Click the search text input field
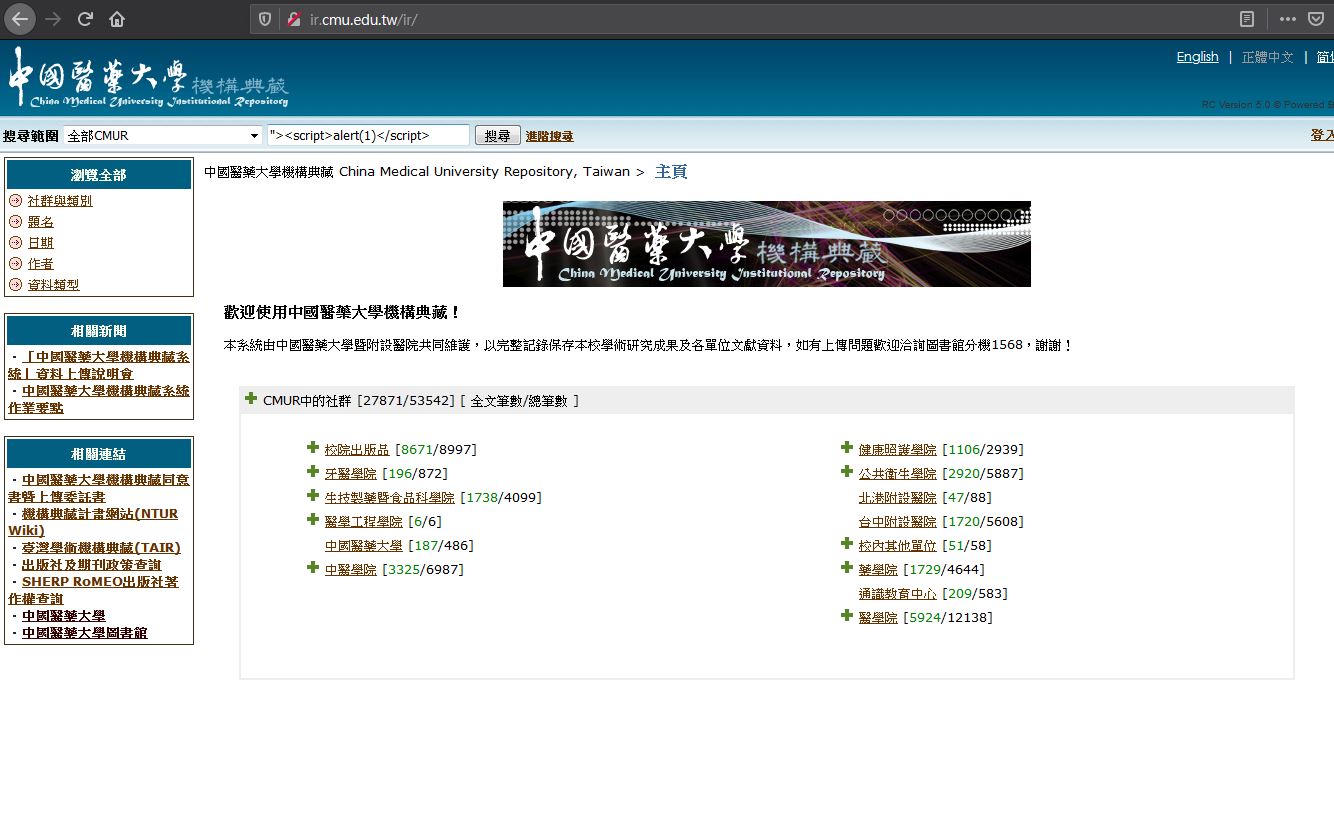This screenshot has width=1334, height=824. (x=368, y=136)
